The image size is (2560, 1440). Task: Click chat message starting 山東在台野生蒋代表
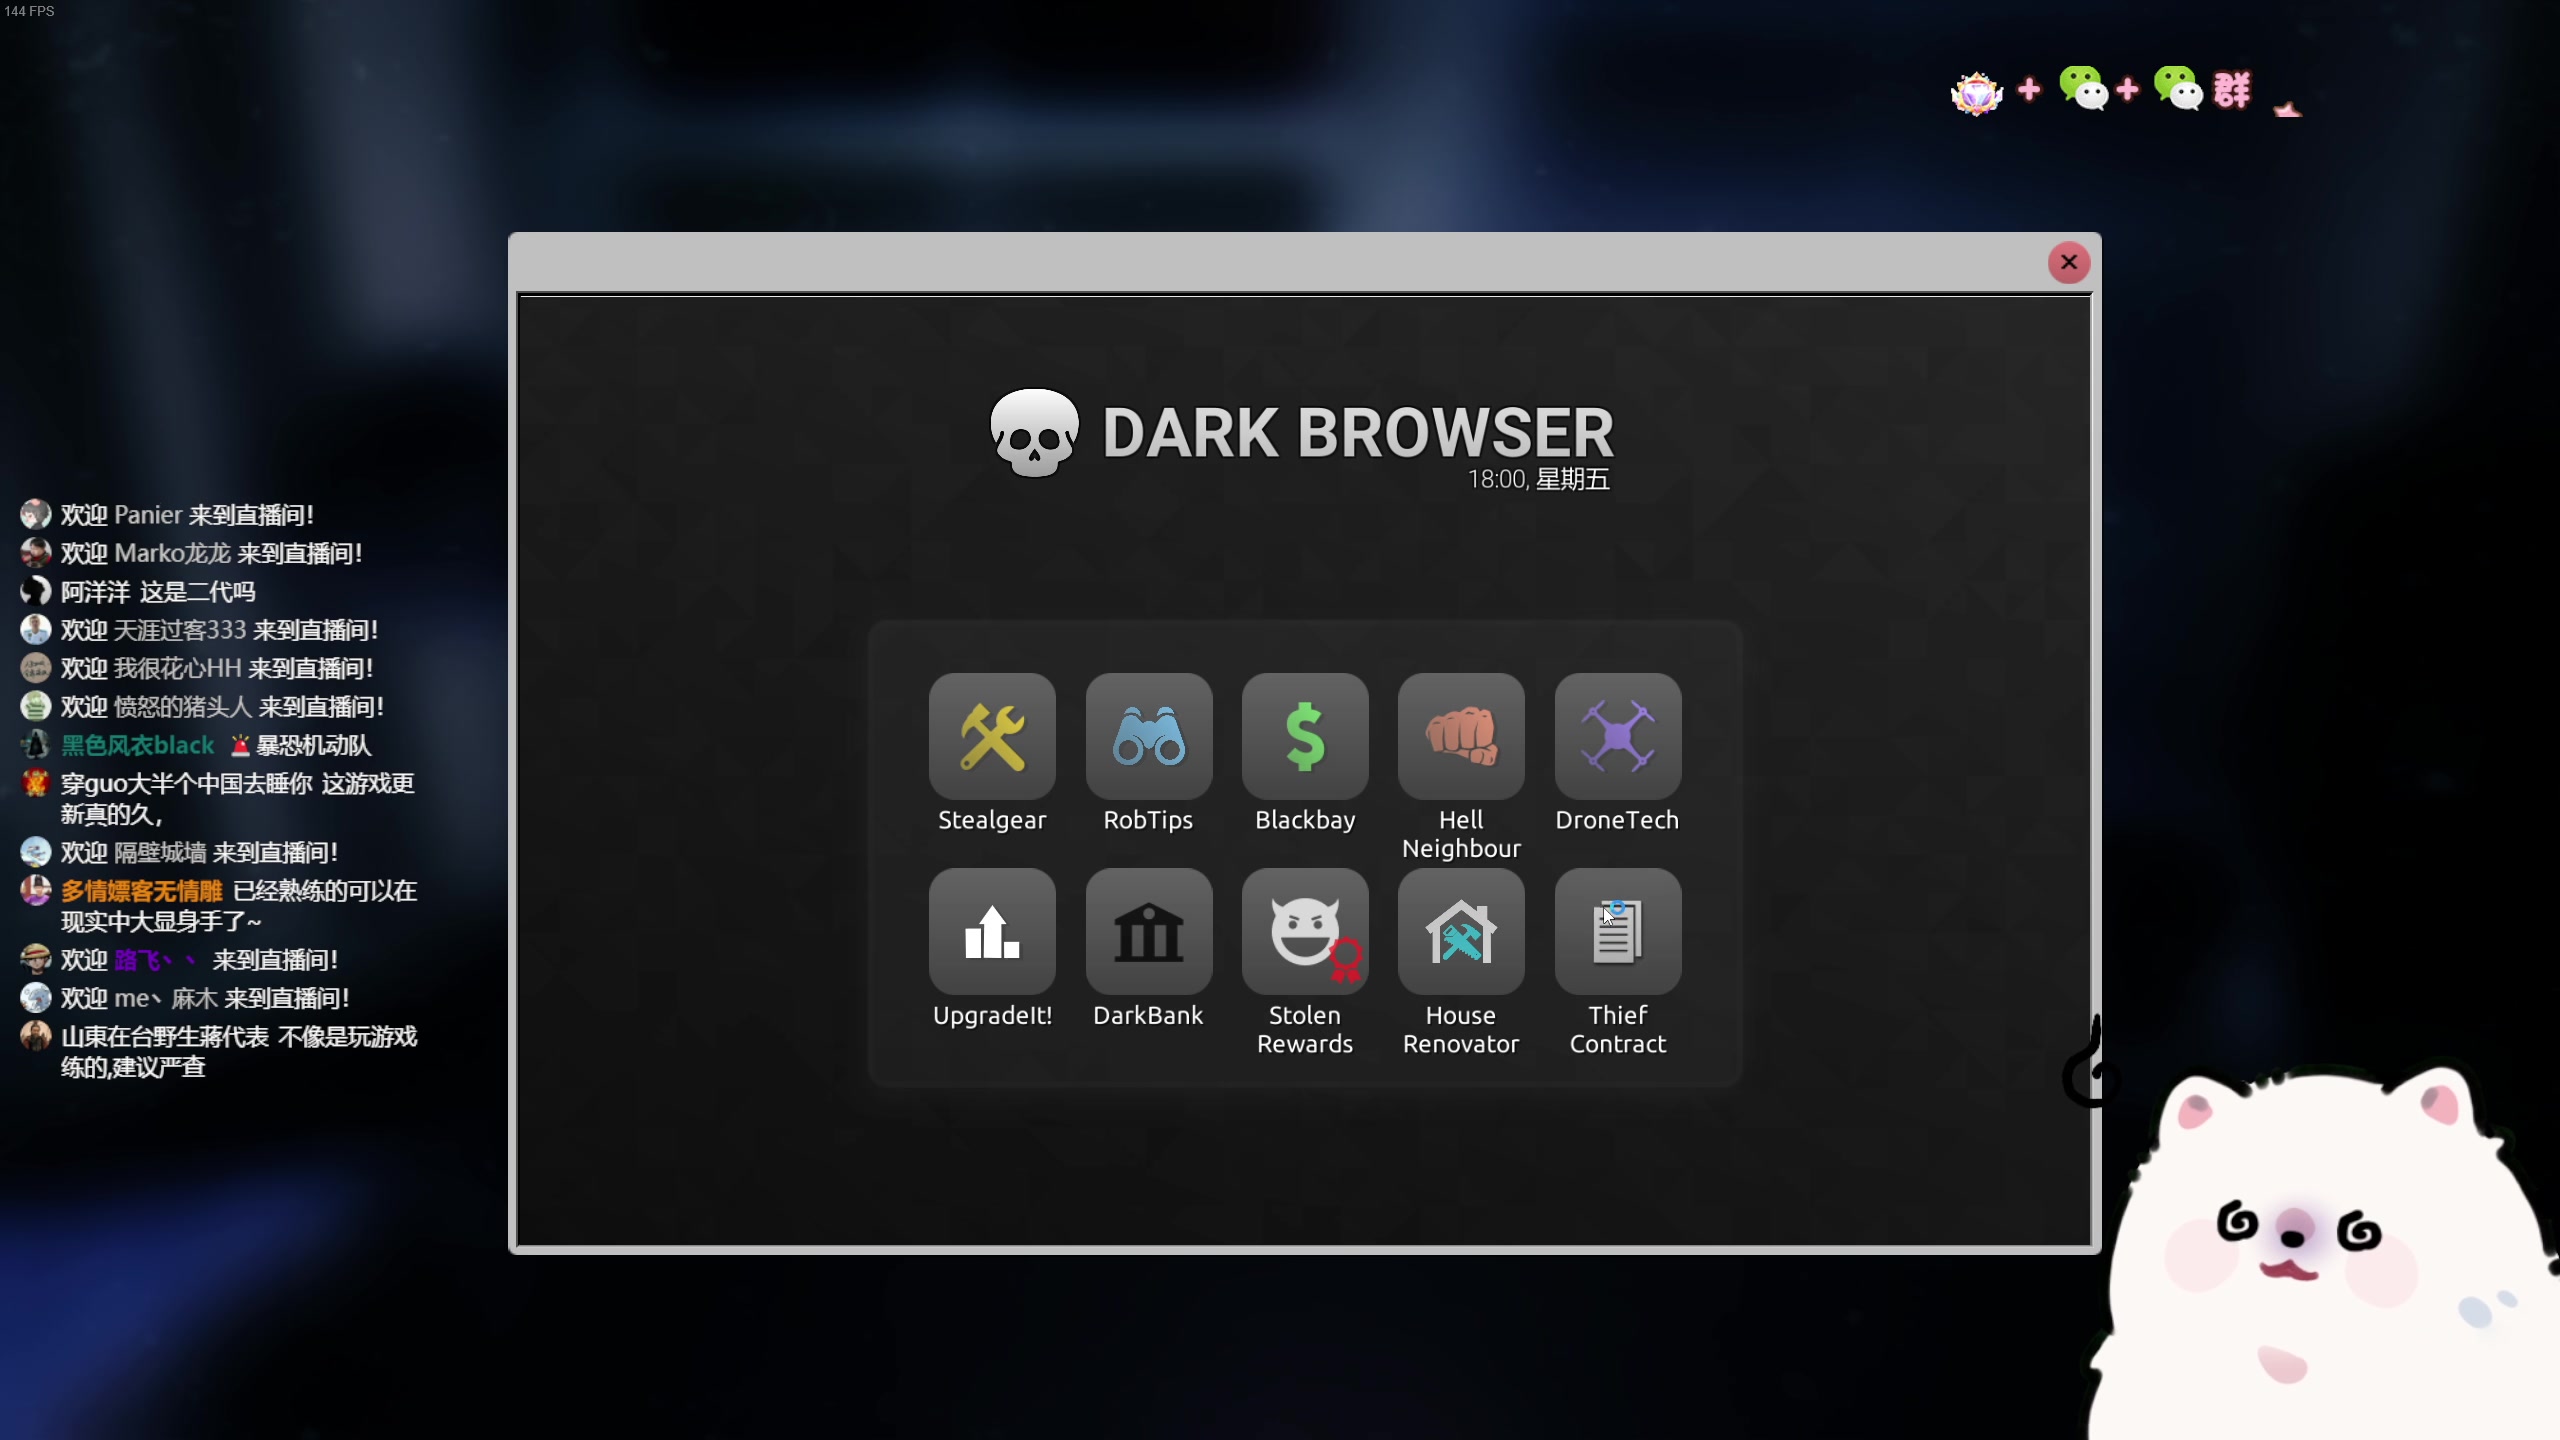click(239, 1052)
